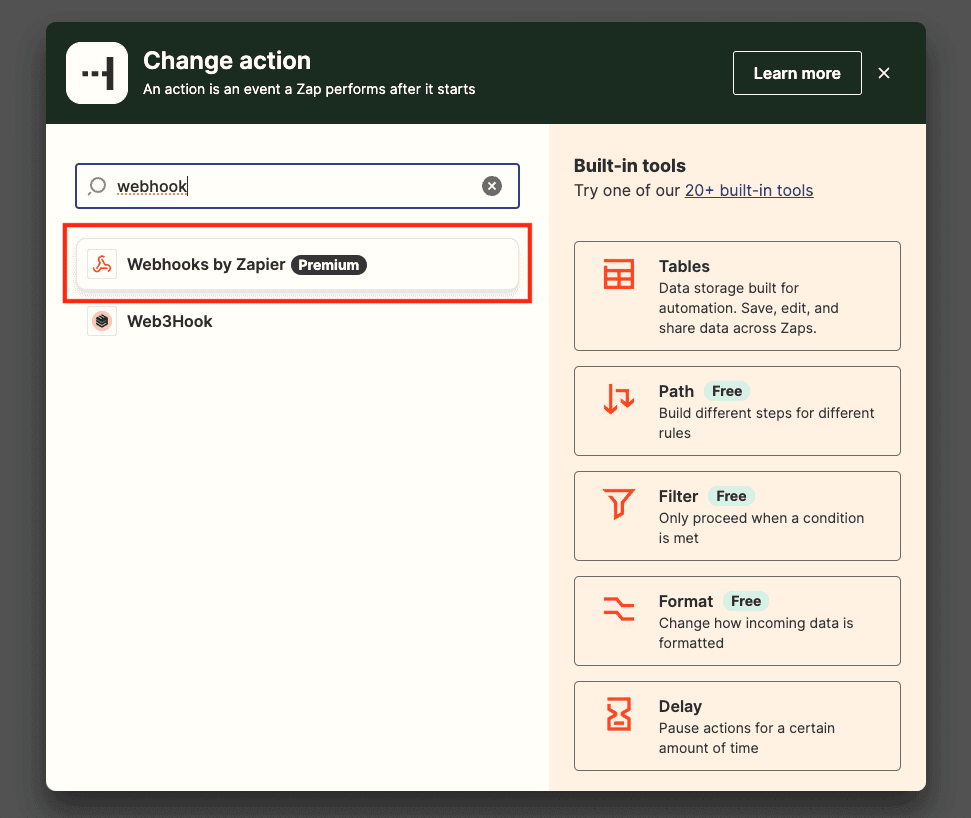Viewport: 971px width, 818px height.
Task: Select the Format built-in tool card
Action: [737, 621]
